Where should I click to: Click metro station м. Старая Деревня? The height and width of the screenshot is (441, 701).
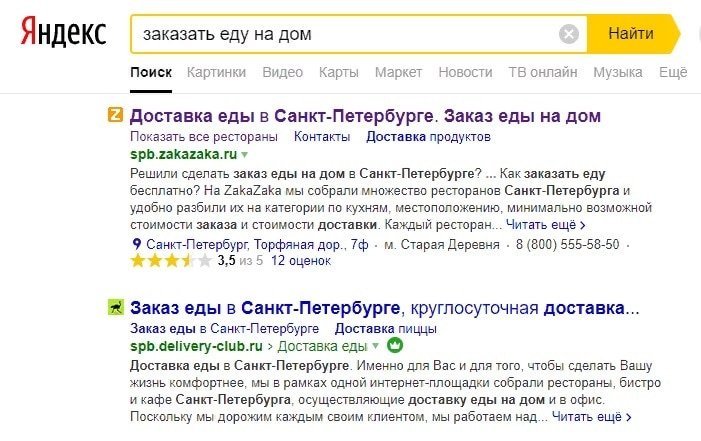tap(442, 245)
